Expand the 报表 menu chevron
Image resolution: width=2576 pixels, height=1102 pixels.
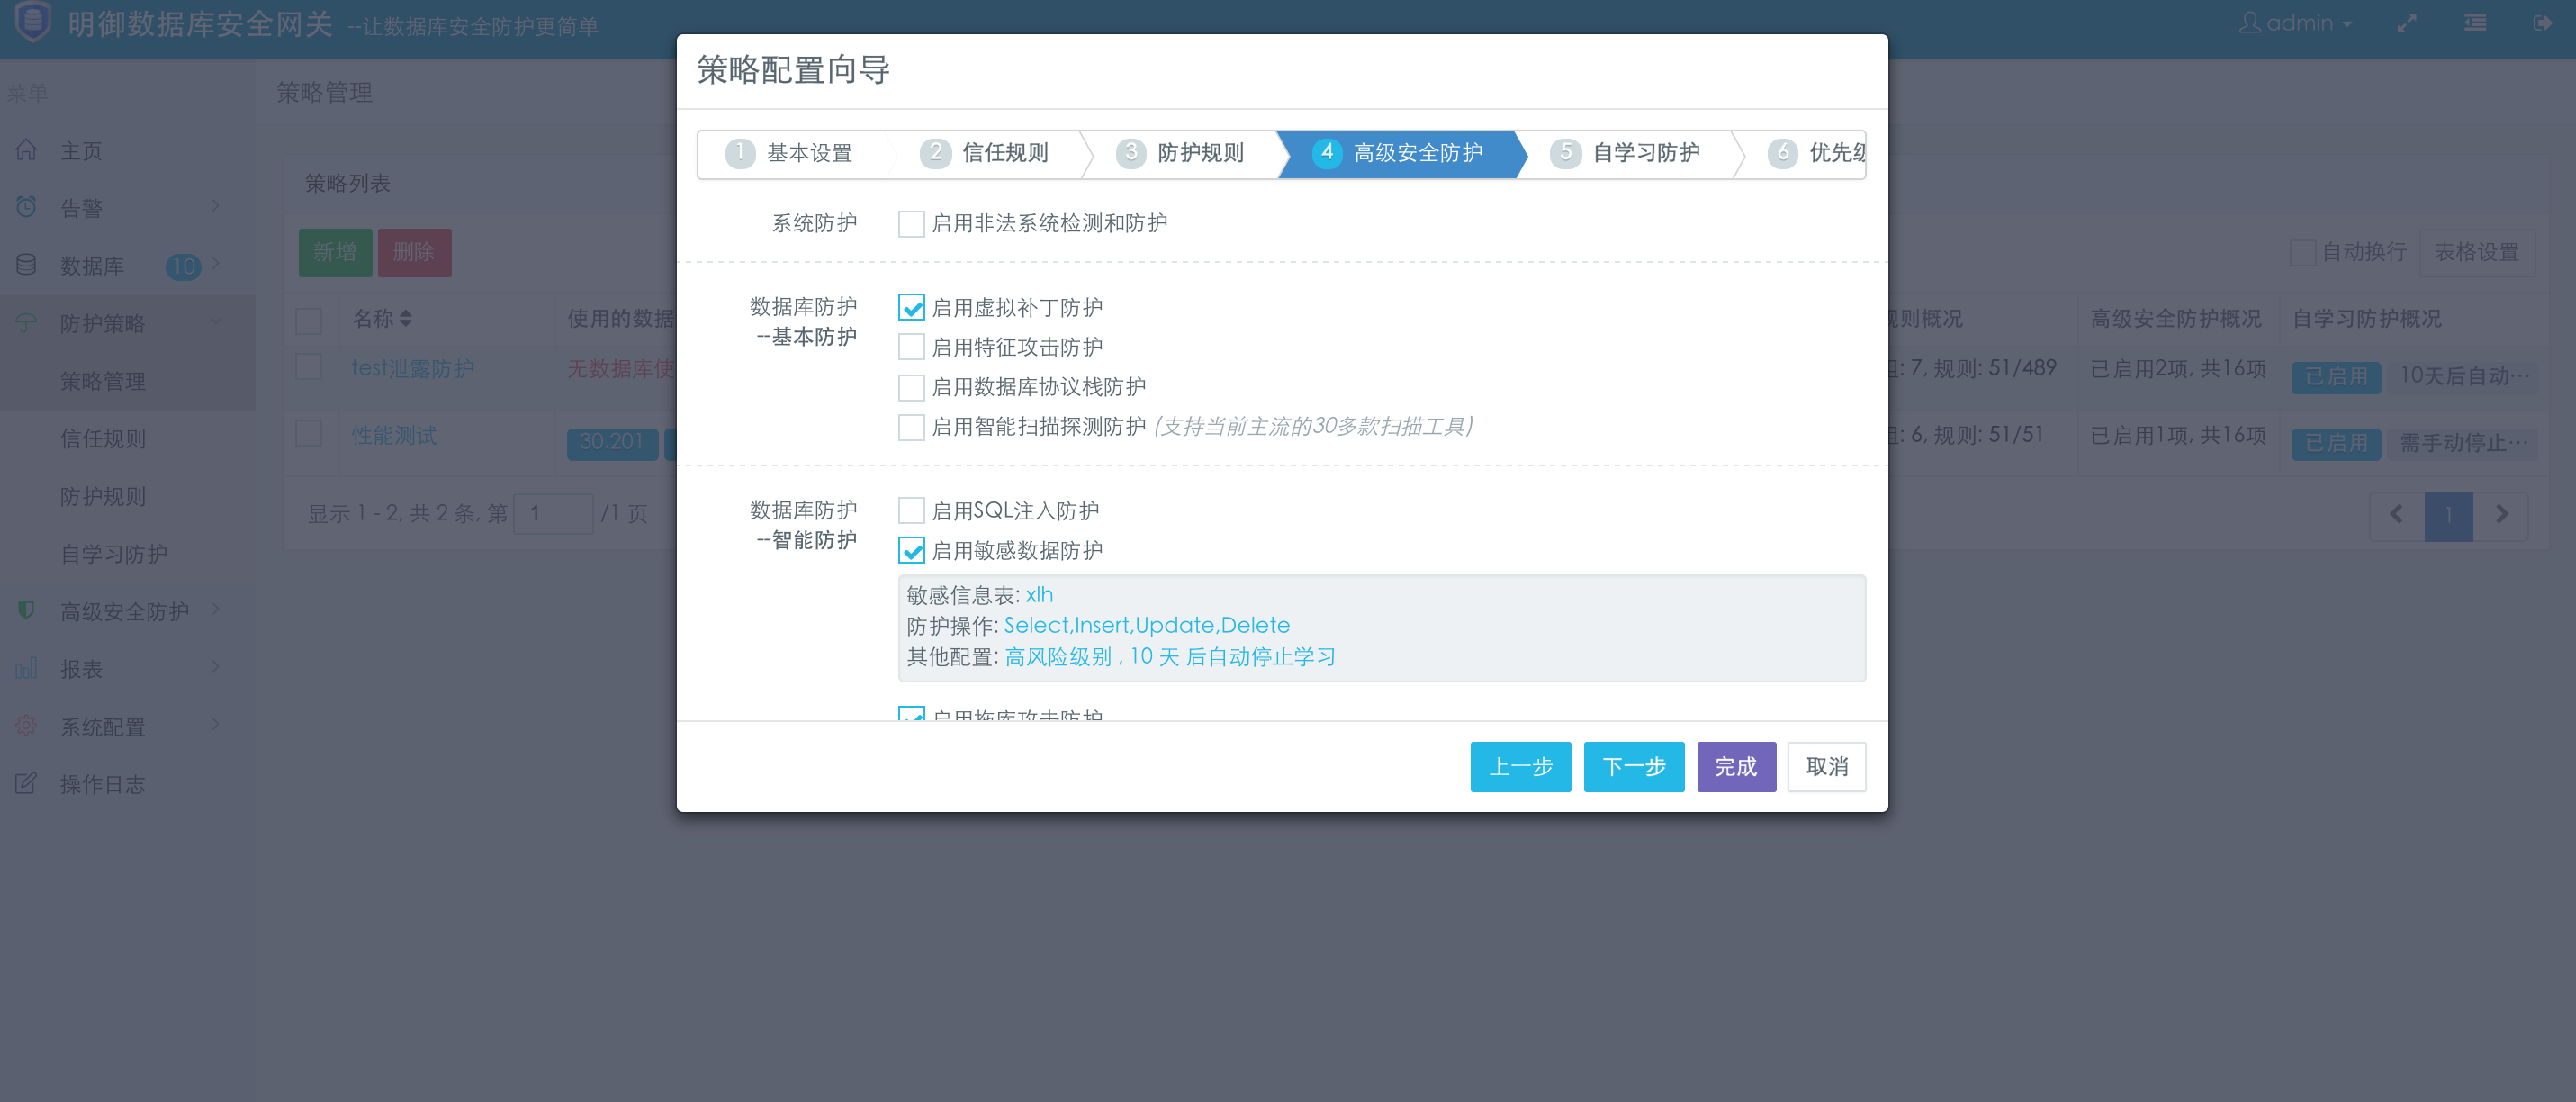coord(216,667)
